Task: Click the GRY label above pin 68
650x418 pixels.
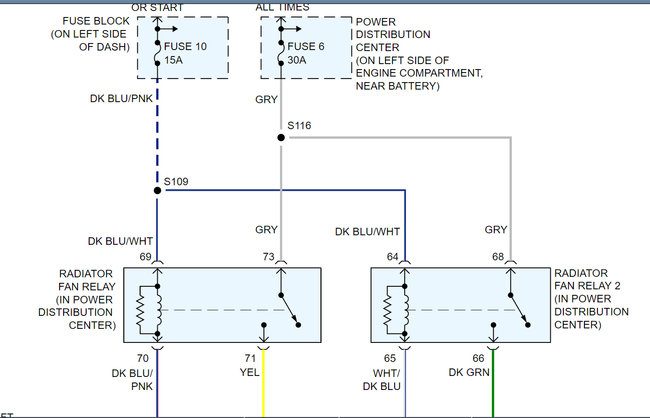Action: 496,230
